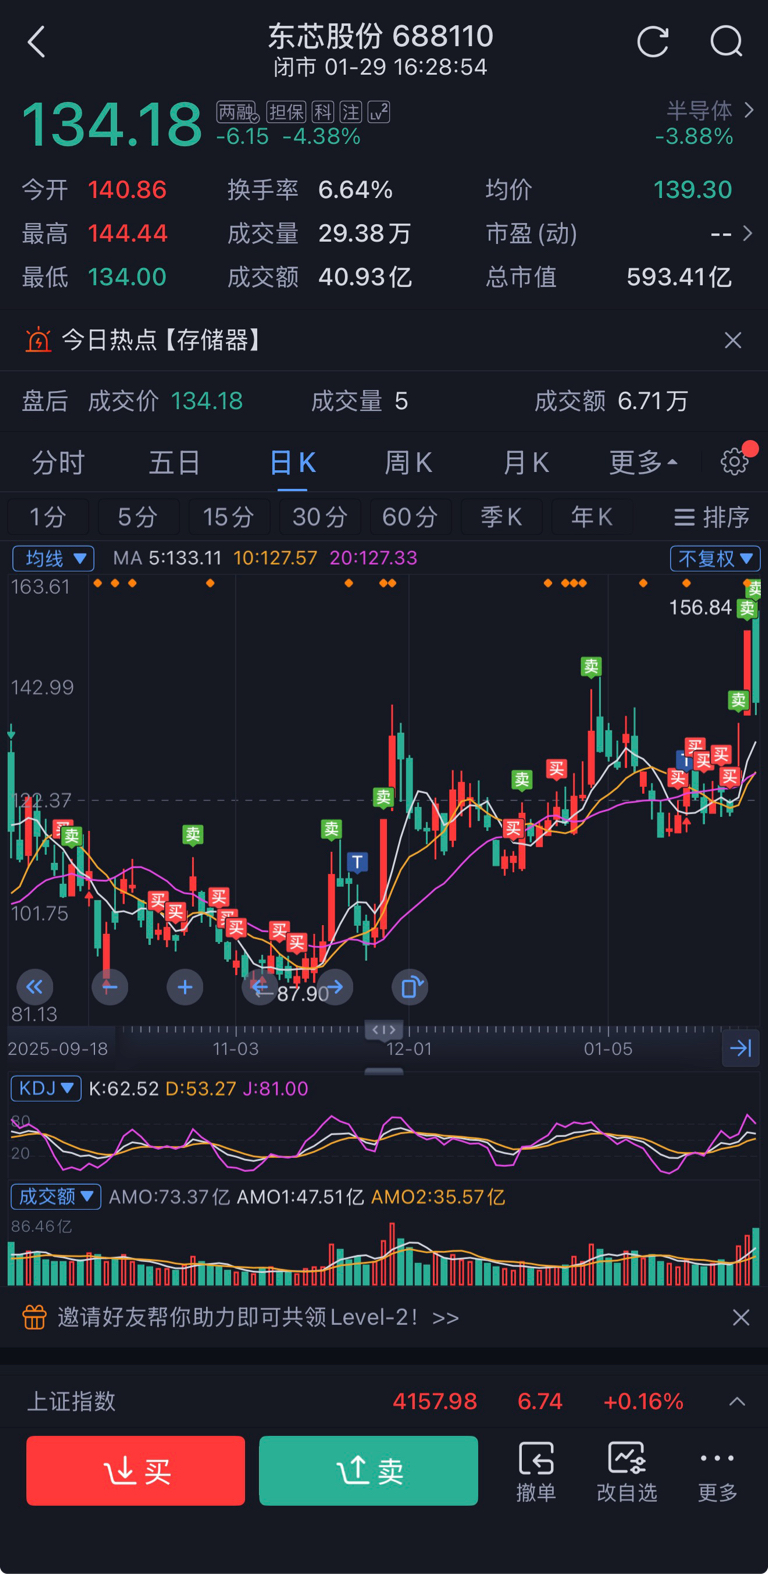Tap the 上证指数 value 4157.98
The height and width of the screenshot is (1574, 768).
[435, 1401]
